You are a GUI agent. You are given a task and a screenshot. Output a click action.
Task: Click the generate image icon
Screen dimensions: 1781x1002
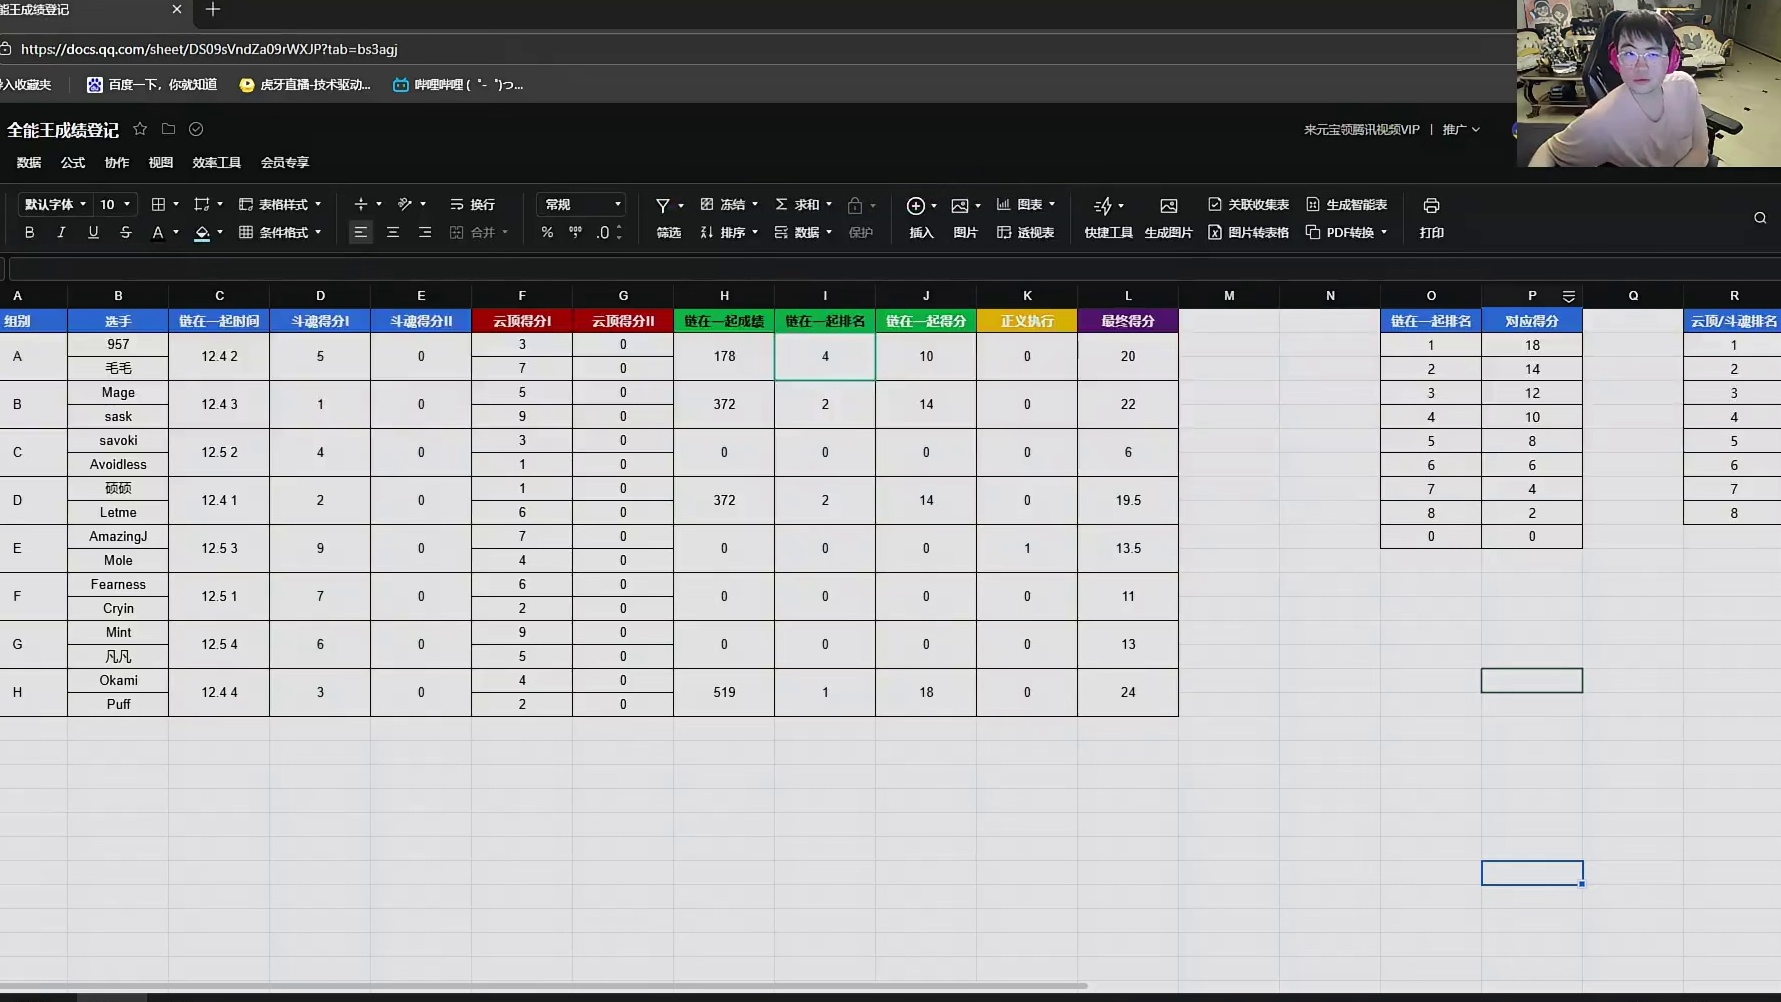pyautogui.click(x=1168, y=206)
